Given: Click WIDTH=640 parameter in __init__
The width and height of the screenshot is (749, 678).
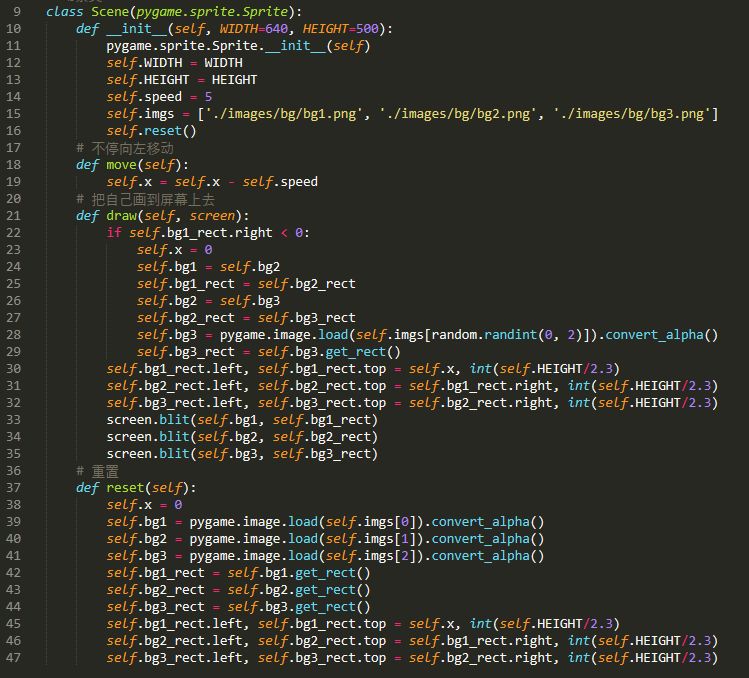Looking at the screenshot, I should (x=254, y=29).
